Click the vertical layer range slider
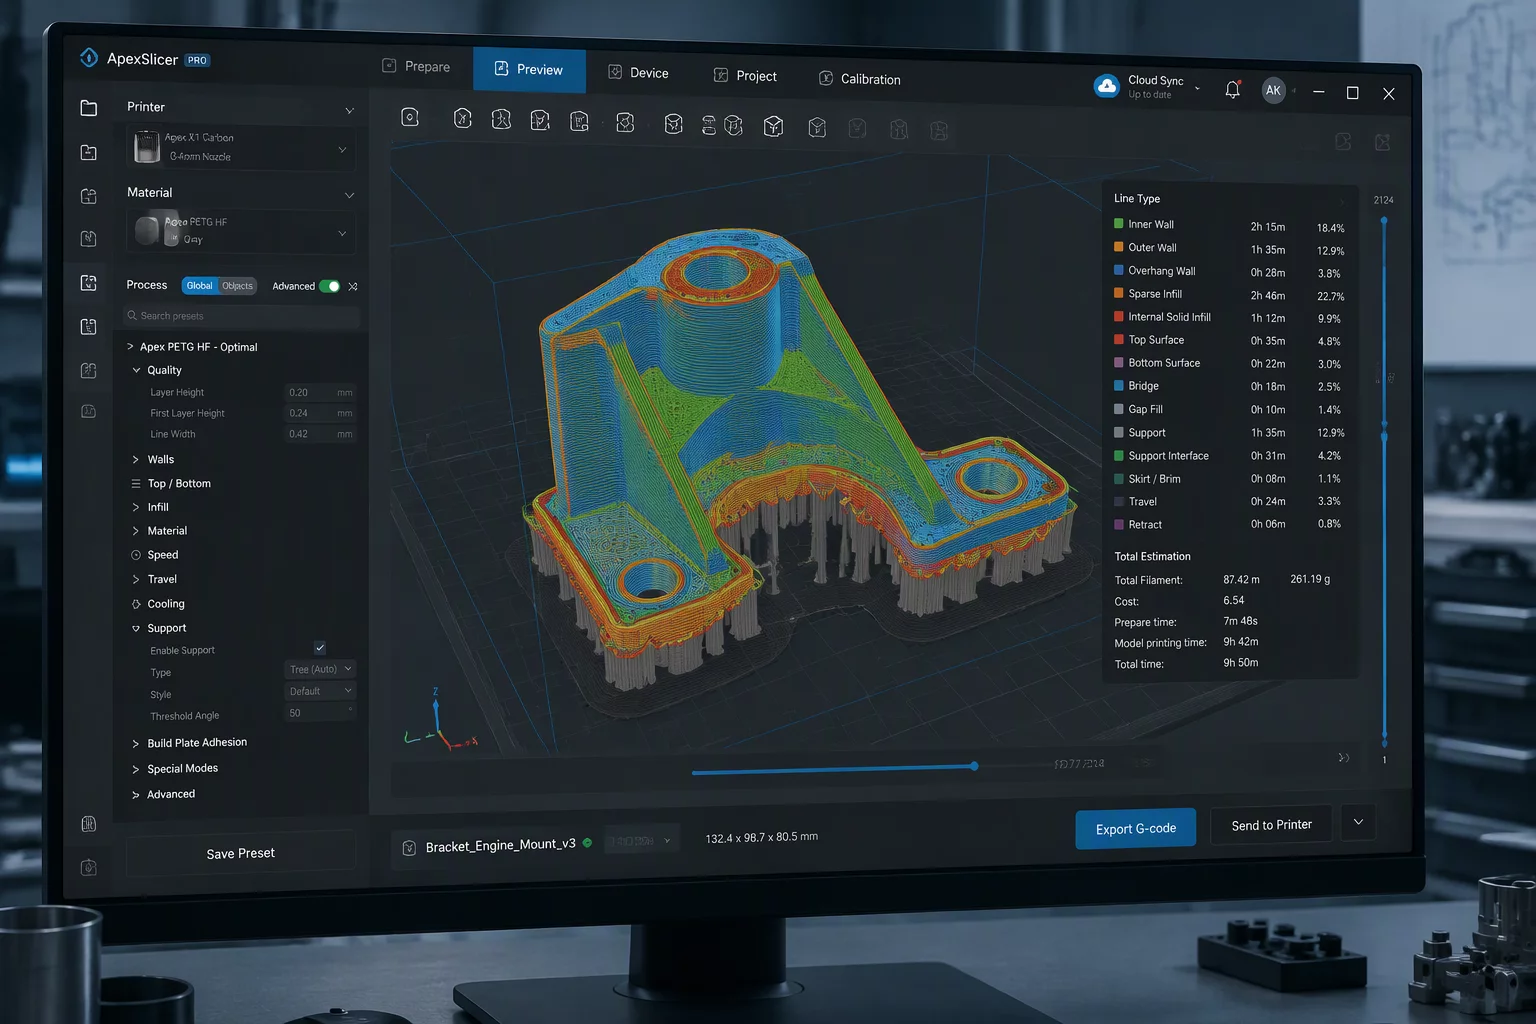This screenshot has width=1536, height=1024. coord(1384,481)
